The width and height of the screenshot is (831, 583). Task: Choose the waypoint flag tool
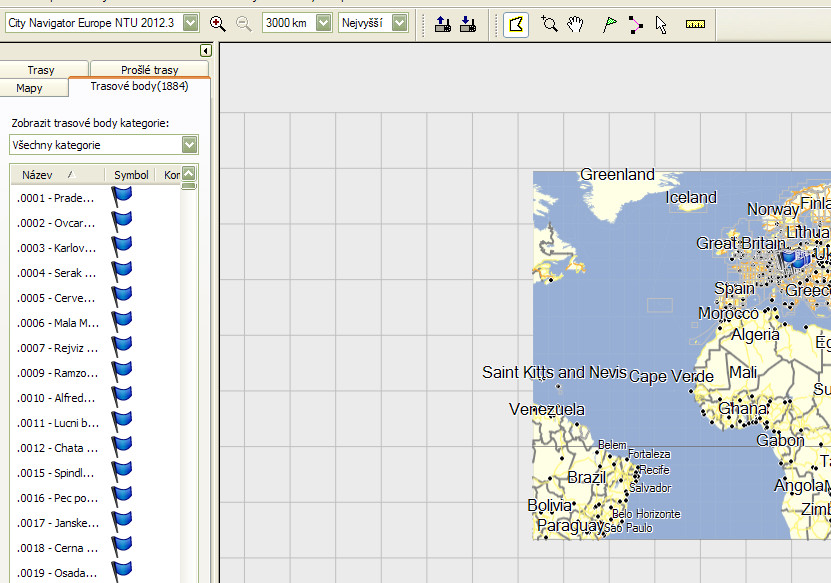pyautogui.click(x=609, y=24)
